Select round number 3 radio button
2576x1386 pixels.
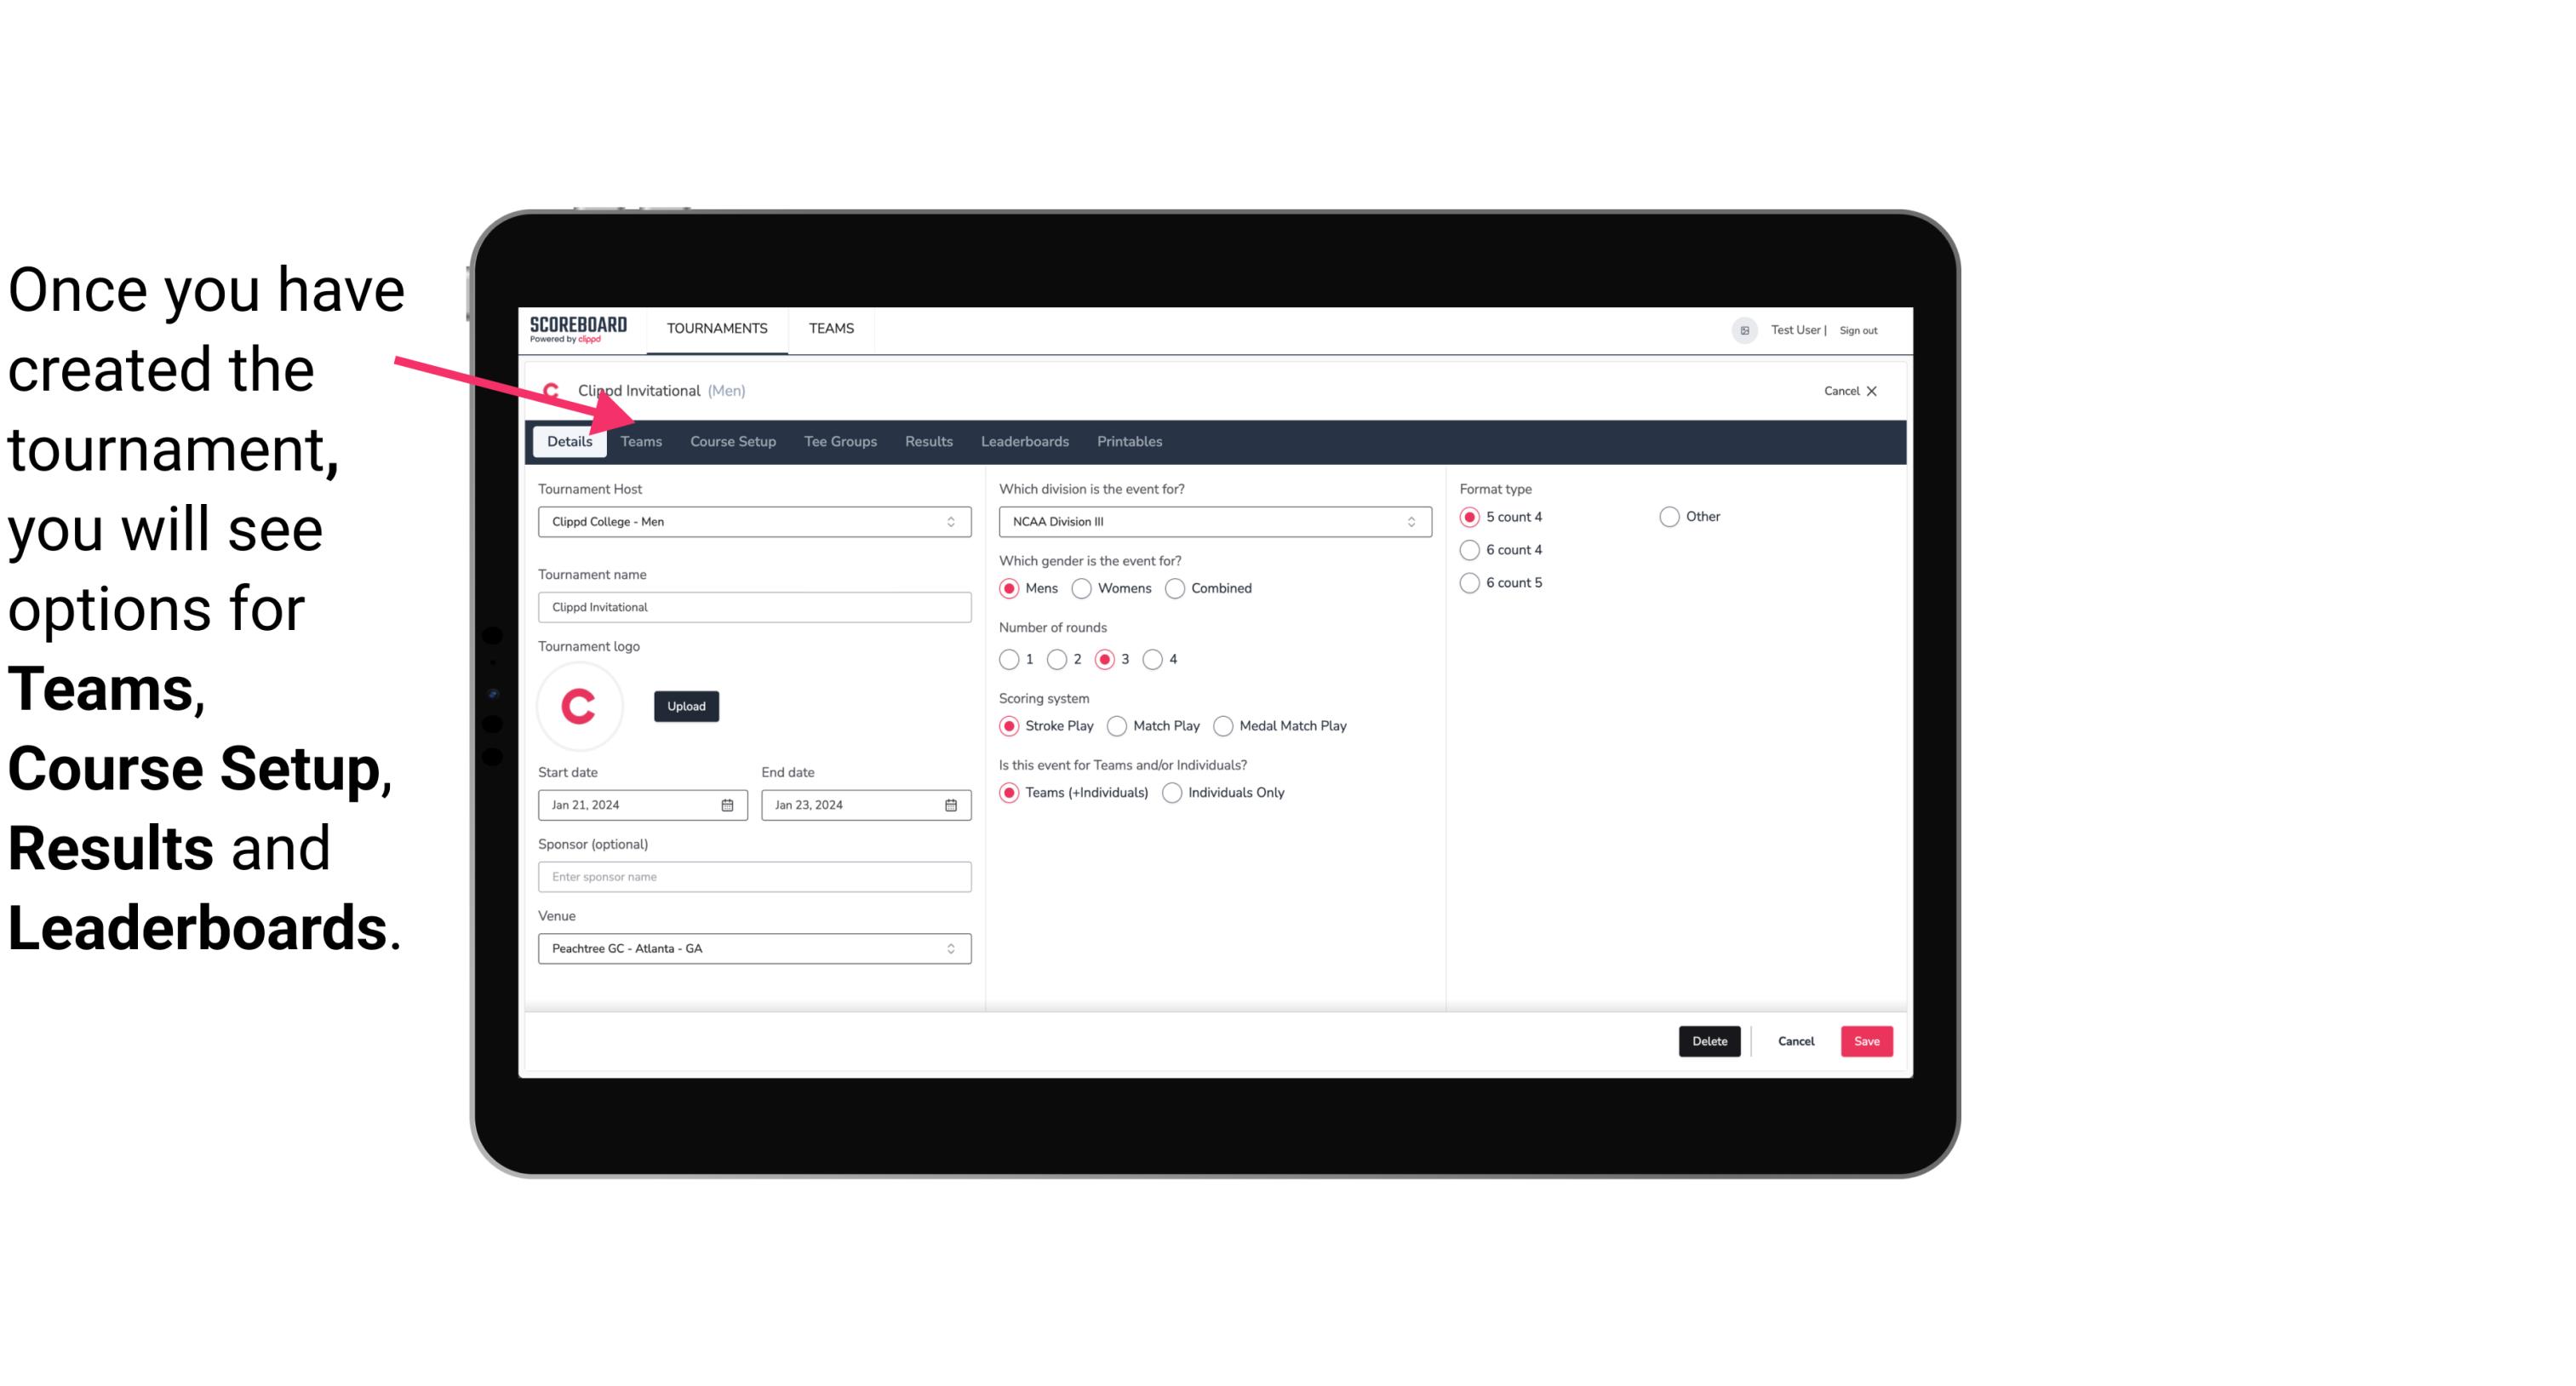point(1108,659)
